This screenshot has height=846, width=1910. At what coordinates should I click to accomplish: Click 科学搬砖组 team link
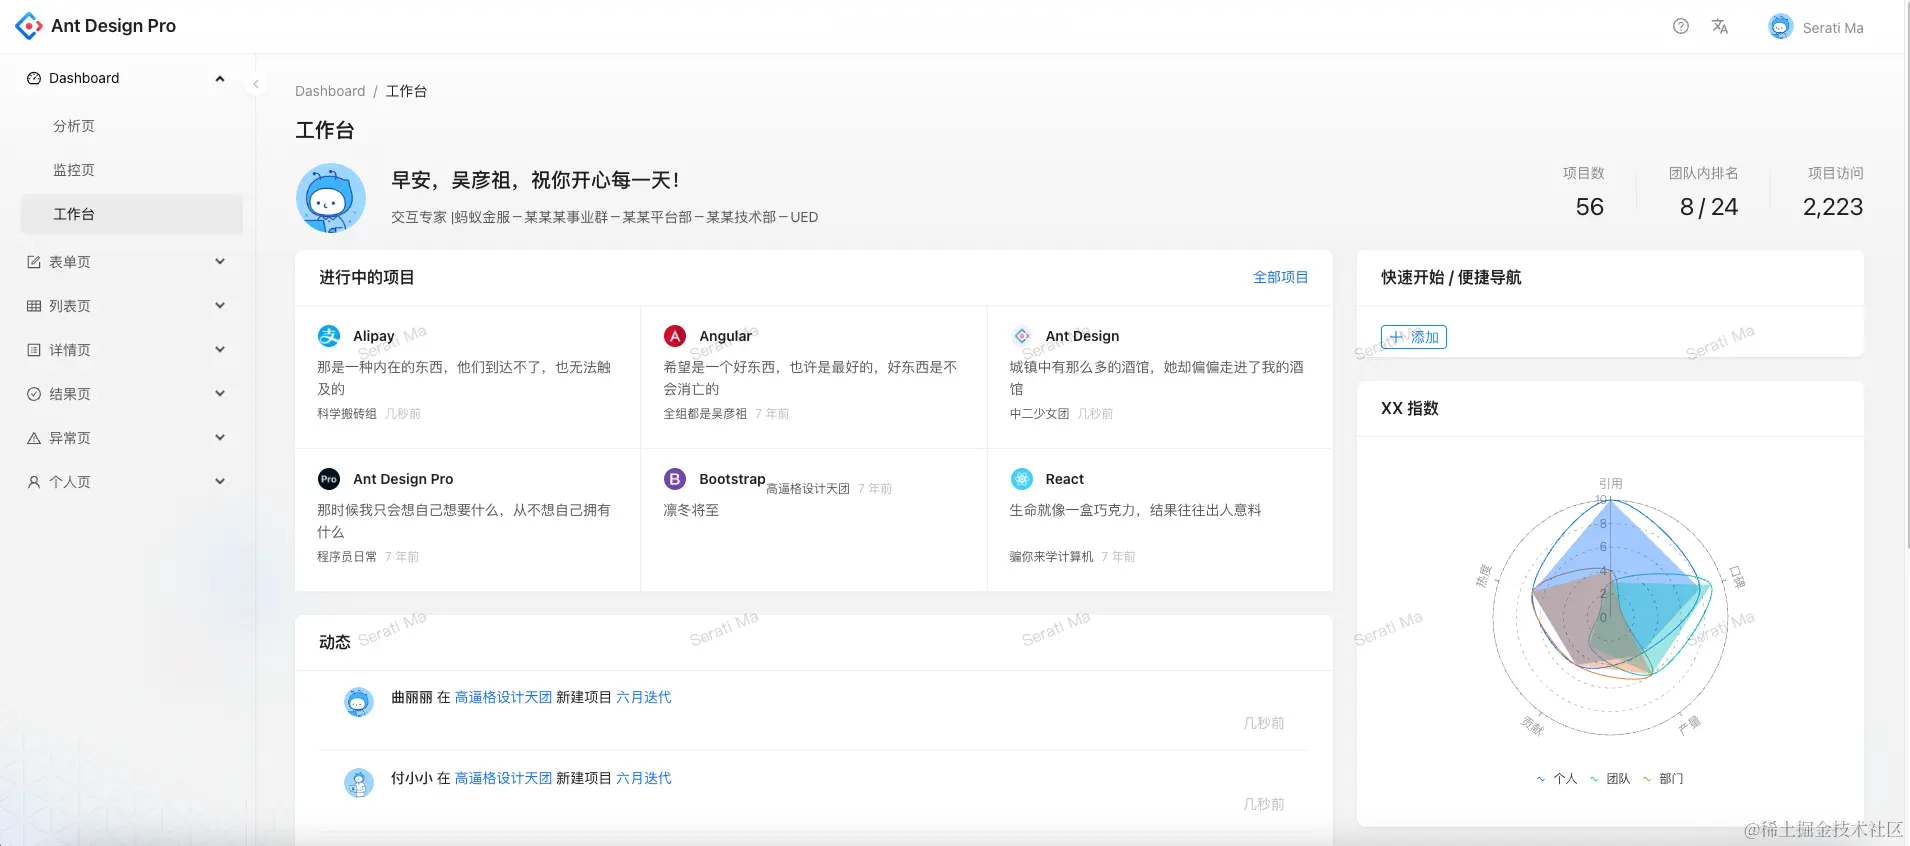(x=347, y=414)
